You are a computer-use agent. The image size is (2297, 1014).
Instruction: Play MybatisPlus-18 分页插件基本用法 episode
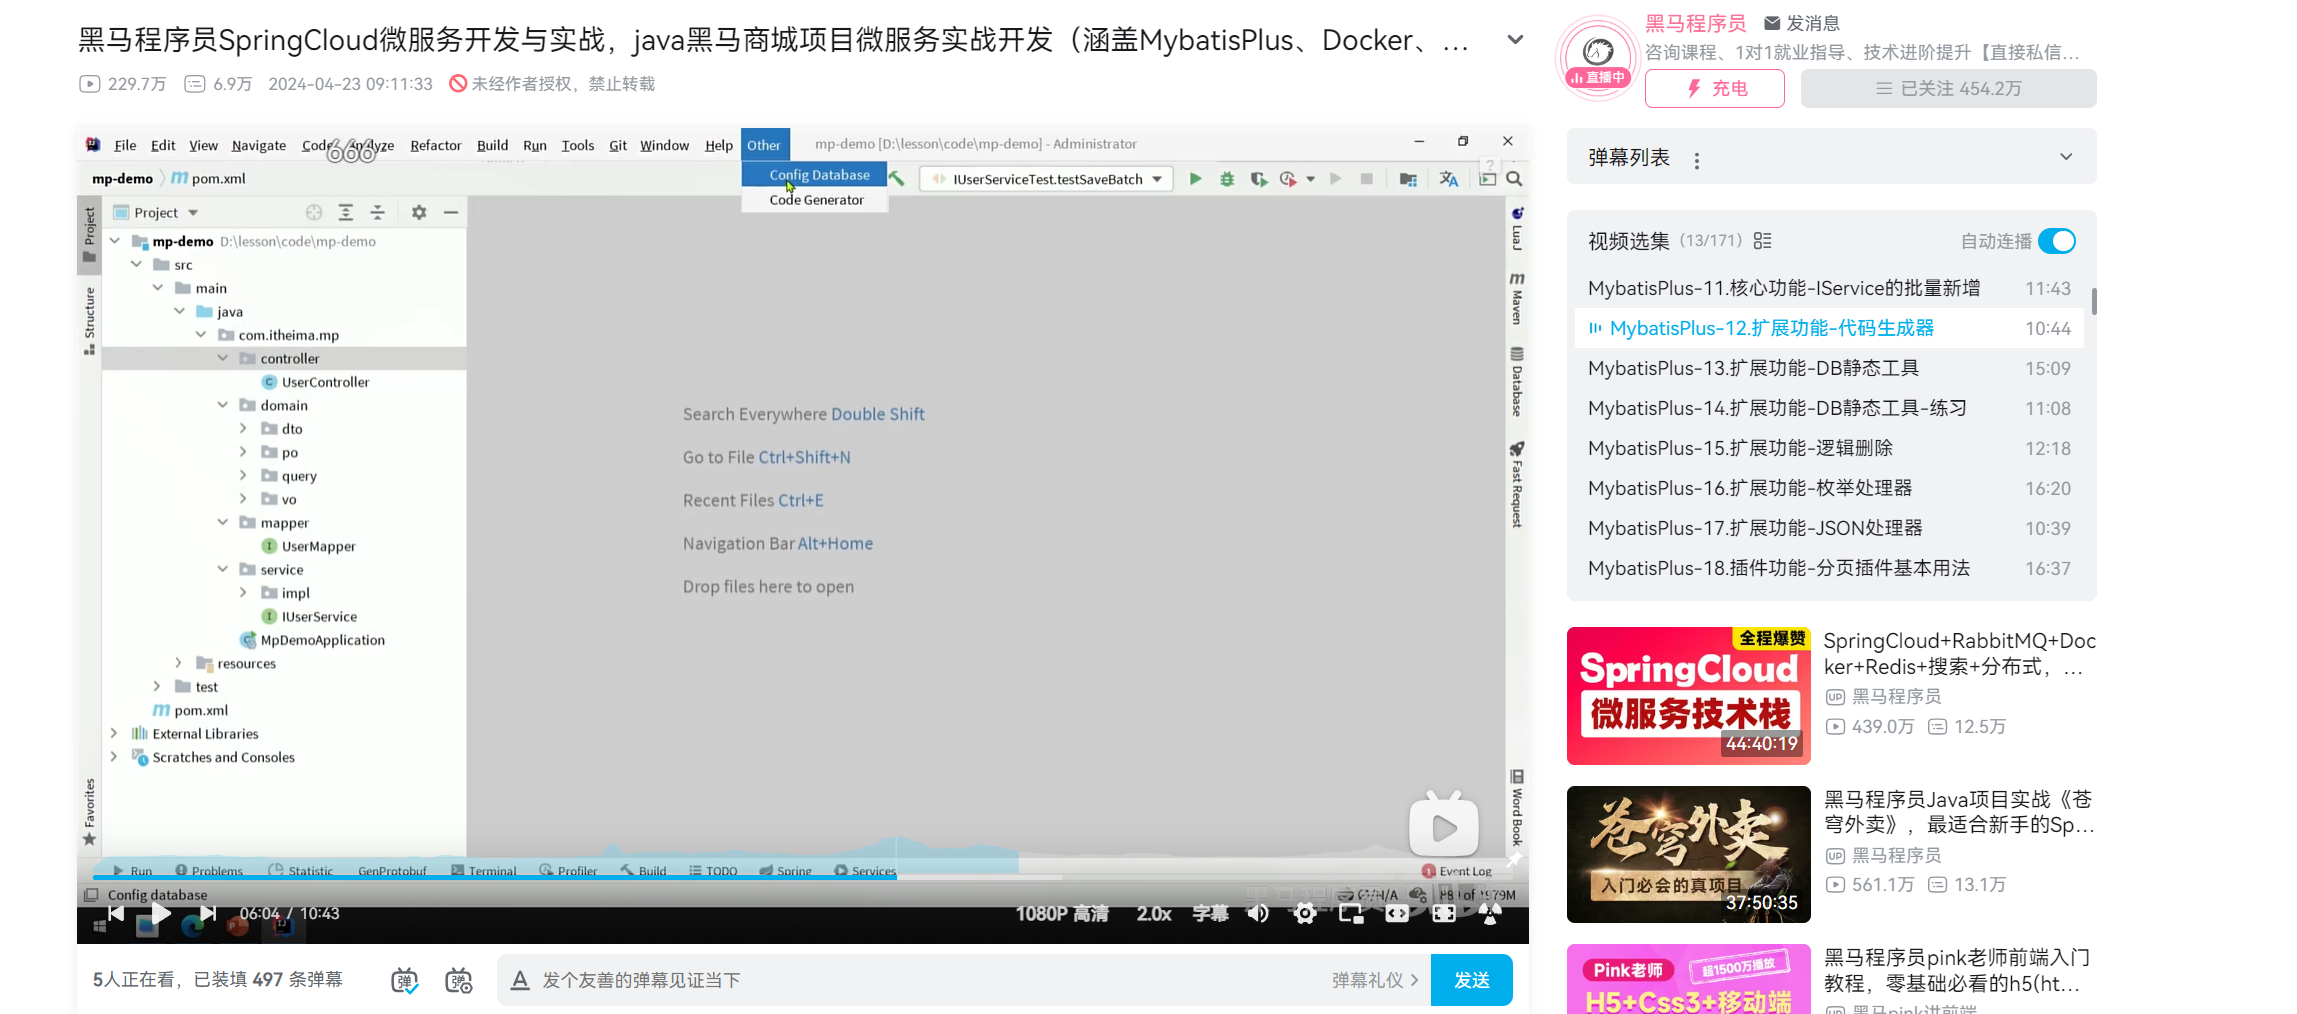click(1829, 568)
